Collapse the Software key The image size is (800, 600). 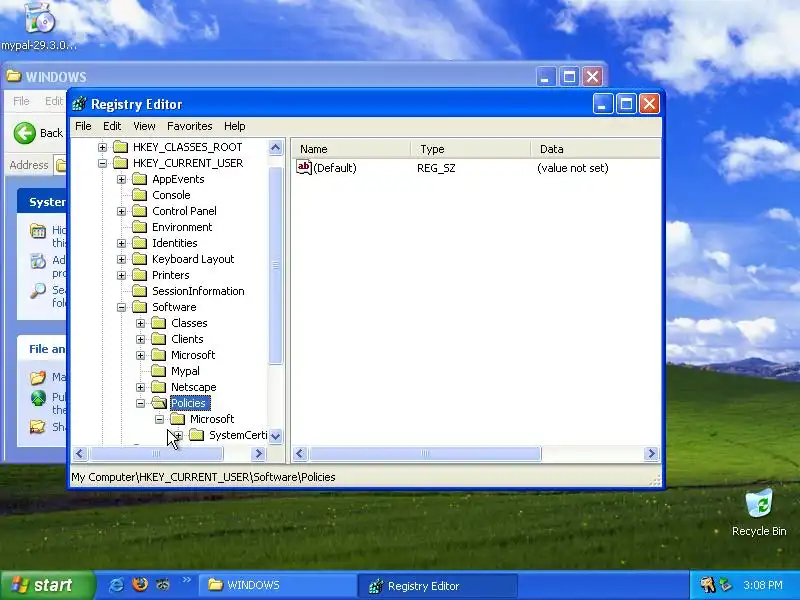[121, 307]
